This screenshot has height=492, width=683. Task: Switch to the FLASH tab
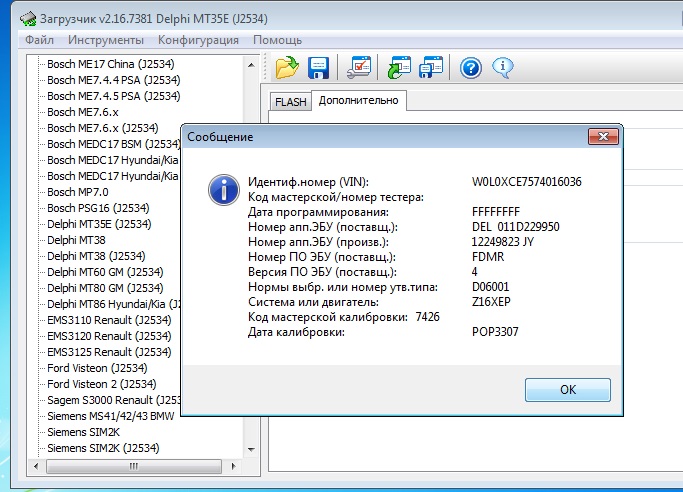coord(291,102)
